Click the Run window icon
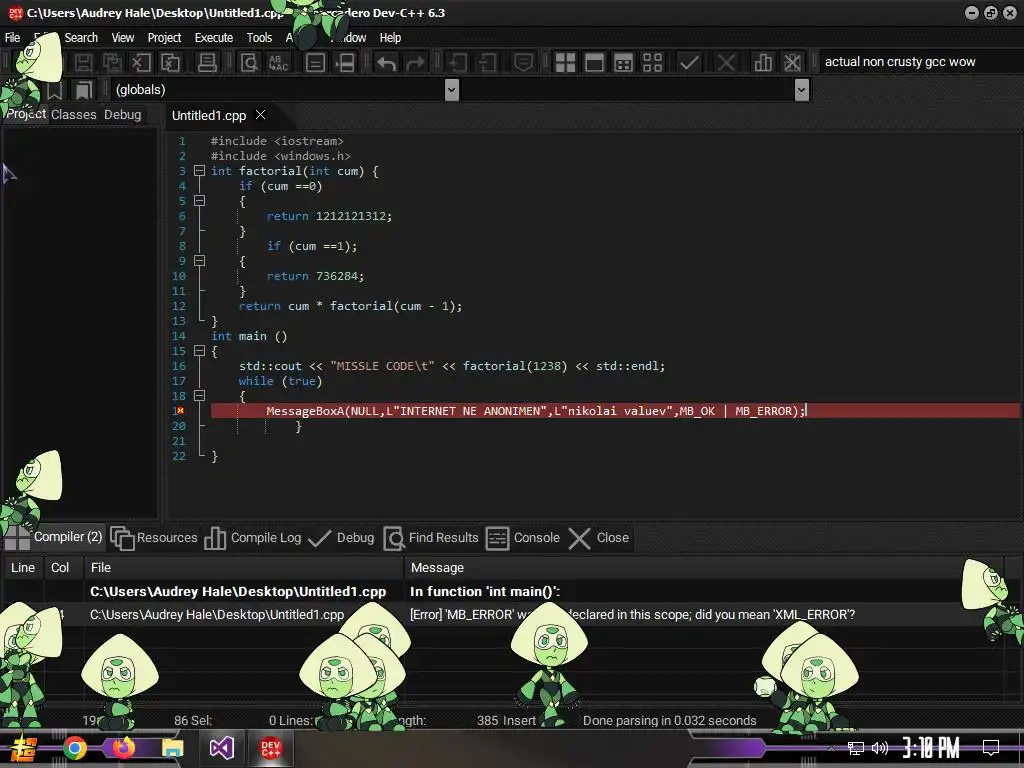The height and width of the screenshot is (768, 1024). (x=594, y=63)
